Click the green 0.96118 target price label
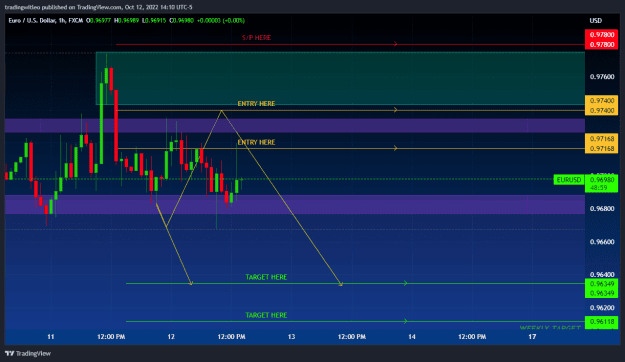The image size is (625, 362). (601, 322)
